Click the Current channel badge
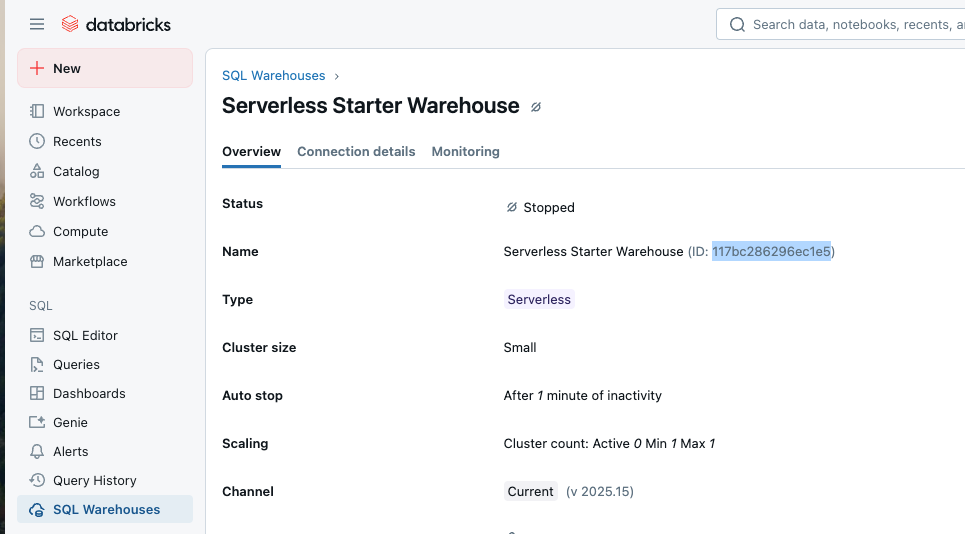Image resolution: width=965 pixels, height=534 pixels. 531,492
